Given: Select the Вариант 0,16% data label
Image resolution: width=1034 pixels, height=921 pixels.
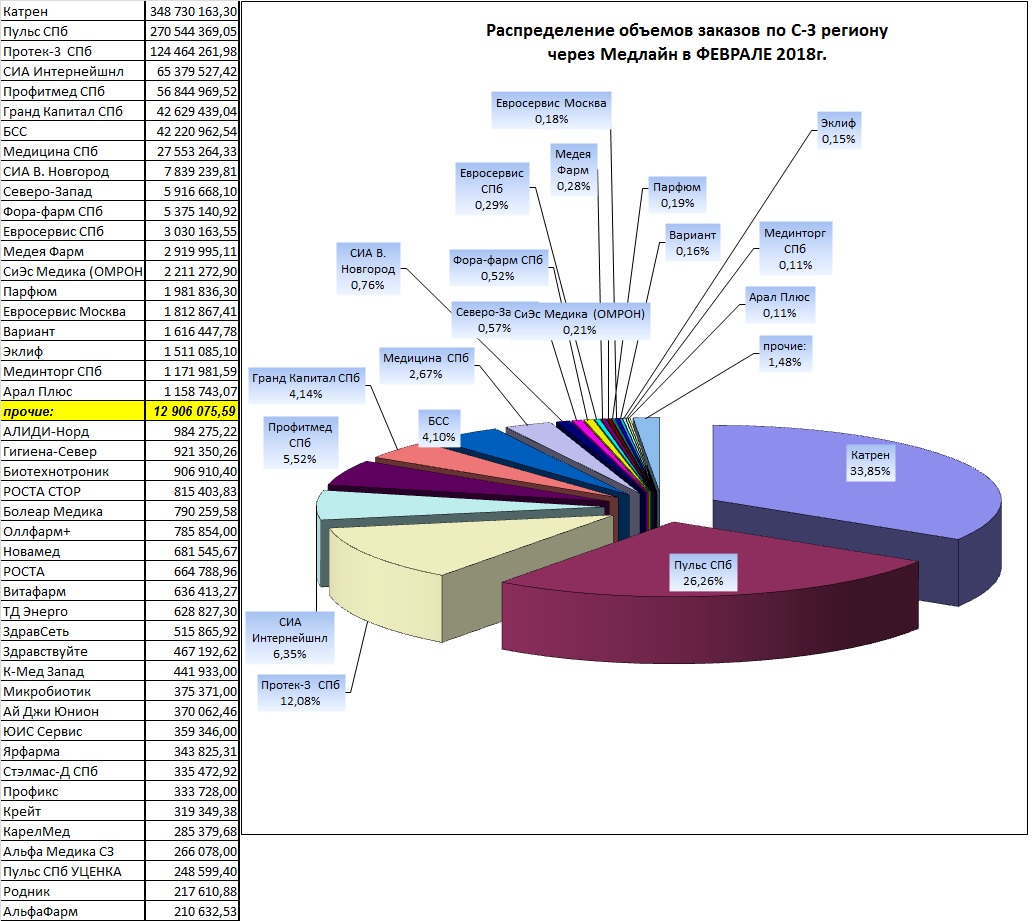Looking at the screenshot, I should point(692,243).
